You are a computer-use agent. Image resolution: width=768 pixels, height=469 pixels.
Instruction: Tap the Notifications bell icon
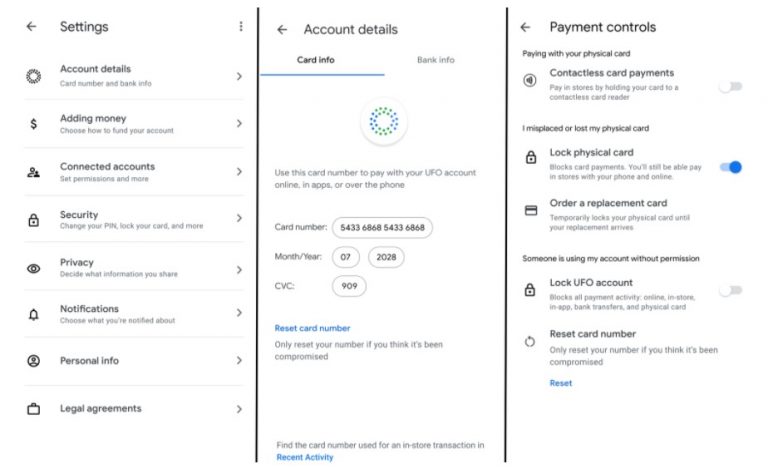34,314
